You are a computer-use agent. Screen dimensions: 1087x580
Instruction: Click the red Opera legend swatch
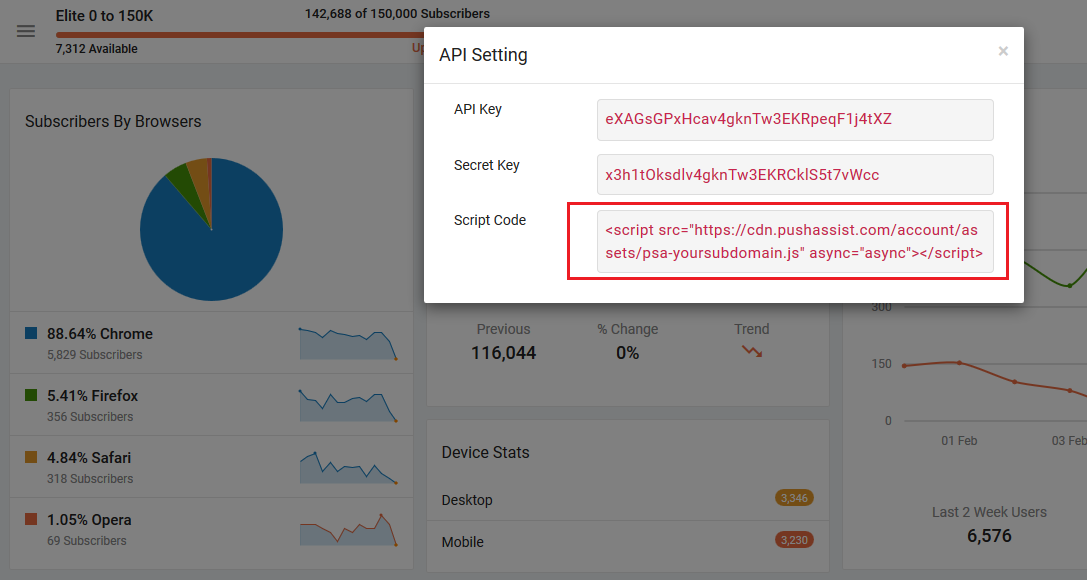click(31, 519)
